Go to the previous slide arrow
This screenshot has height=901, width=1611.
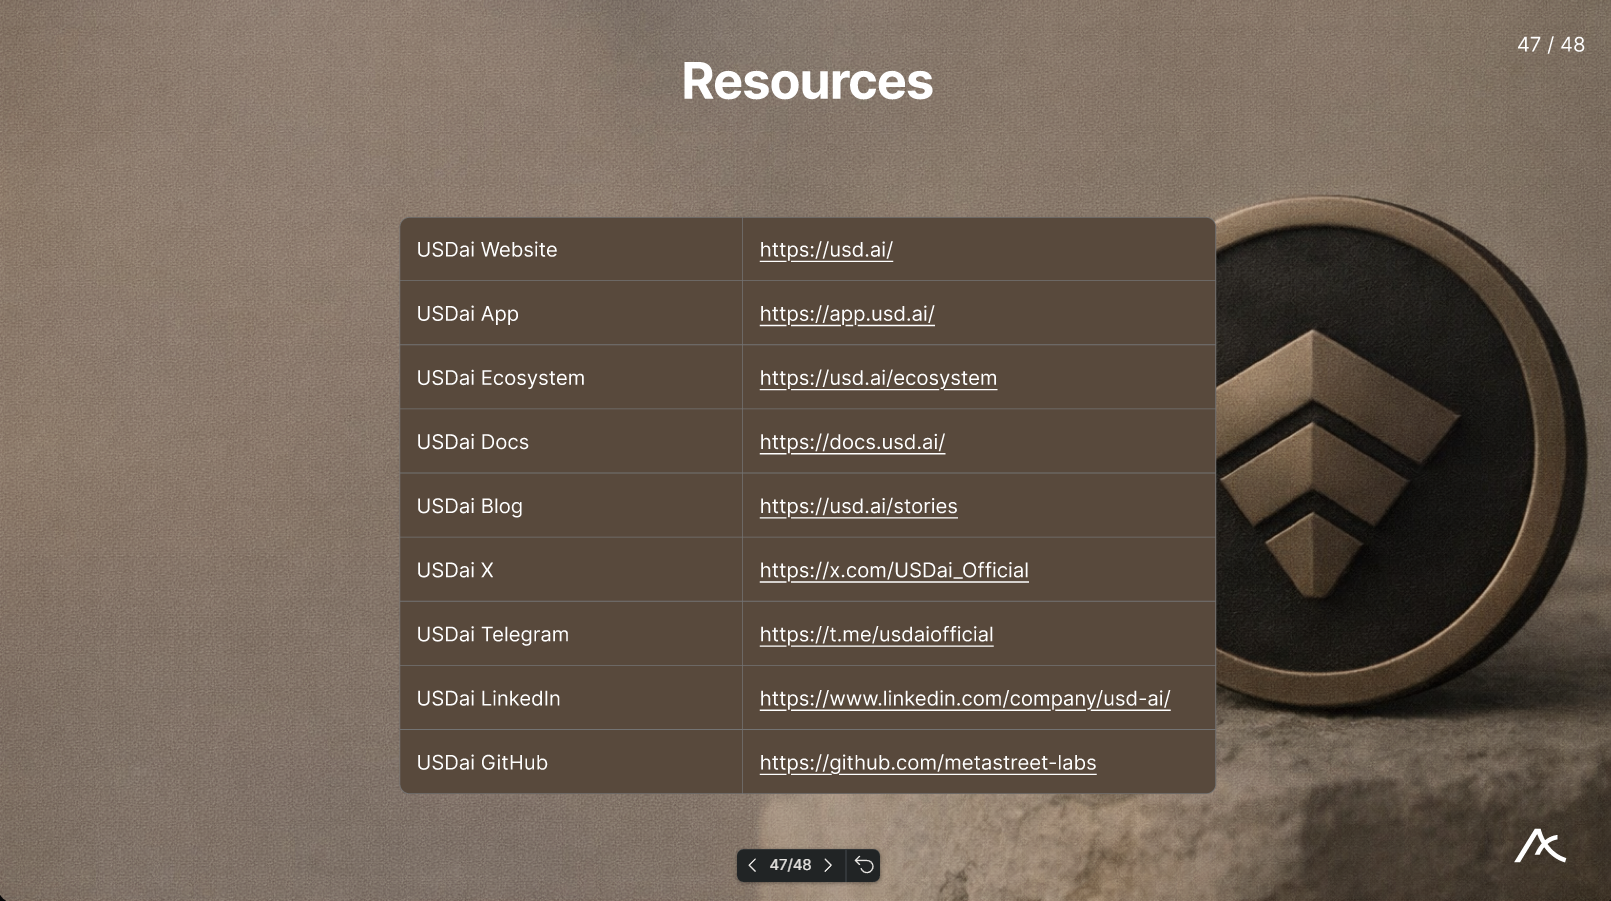coord(752,865)
